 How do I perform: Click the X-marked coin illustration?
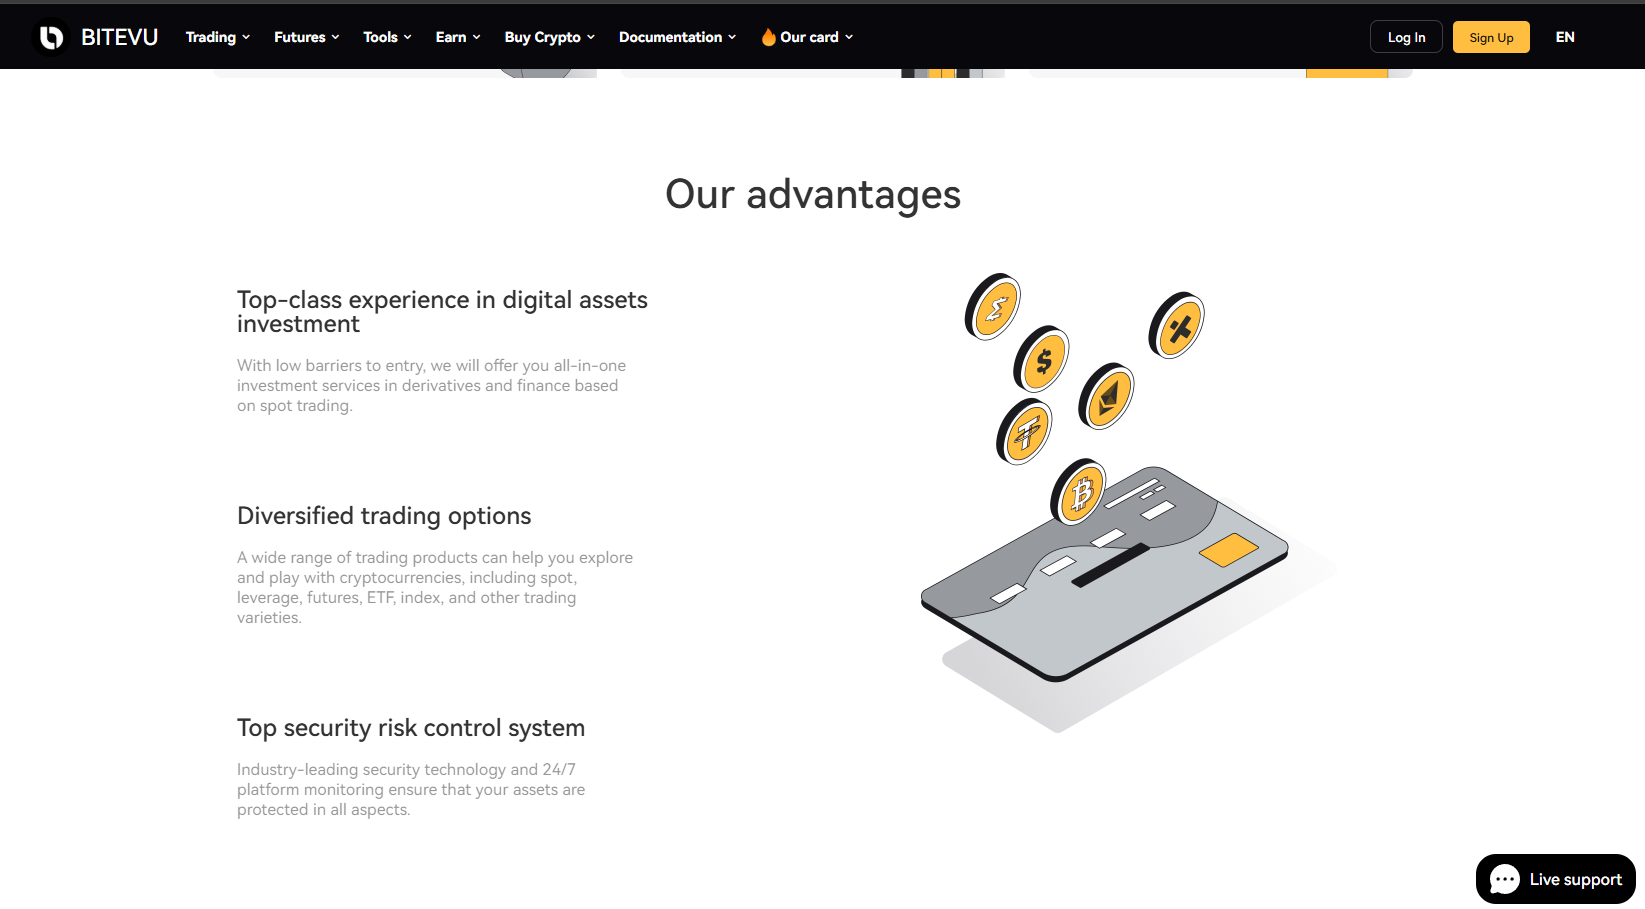(x=1177, y=326)
